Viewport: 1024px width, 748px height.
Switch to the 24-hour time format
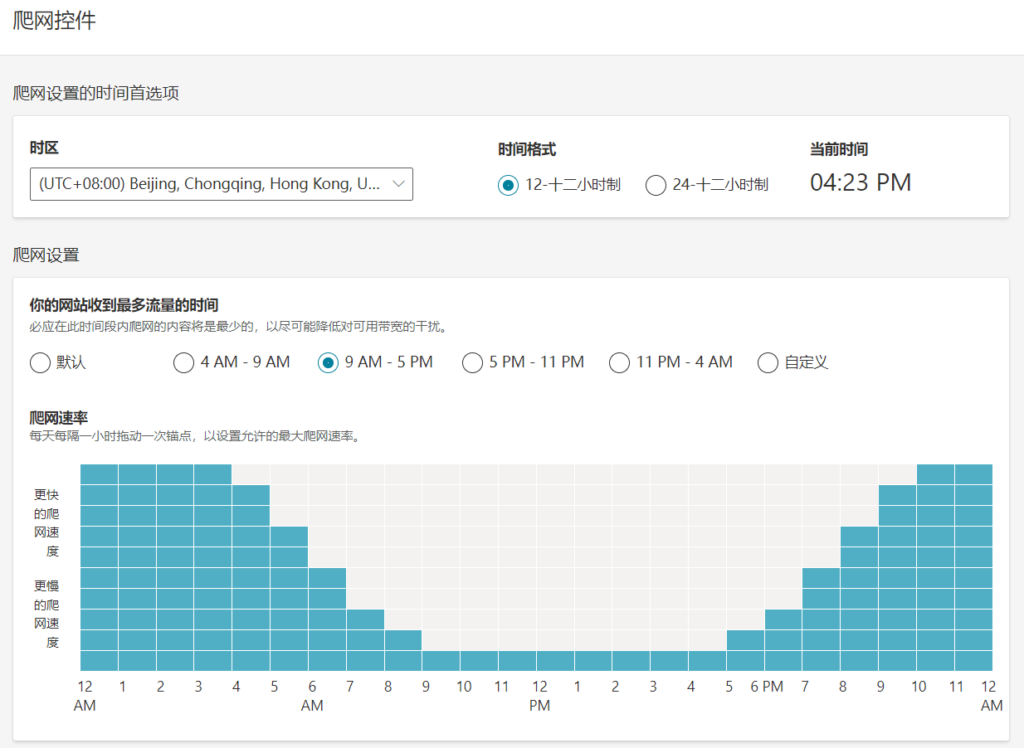tap(656, 185)
